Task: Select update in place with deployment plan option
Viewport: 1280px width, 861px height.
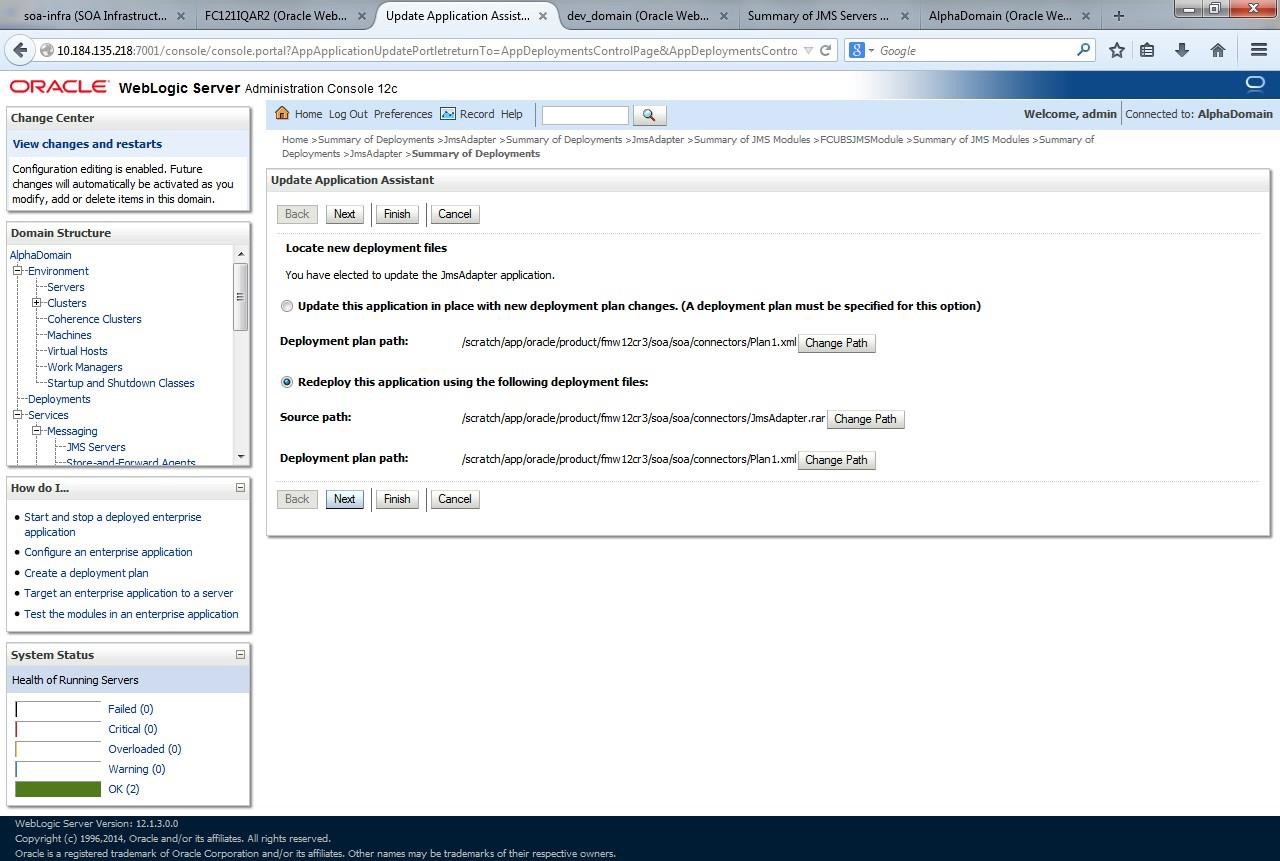Action: tap(287, 307)
